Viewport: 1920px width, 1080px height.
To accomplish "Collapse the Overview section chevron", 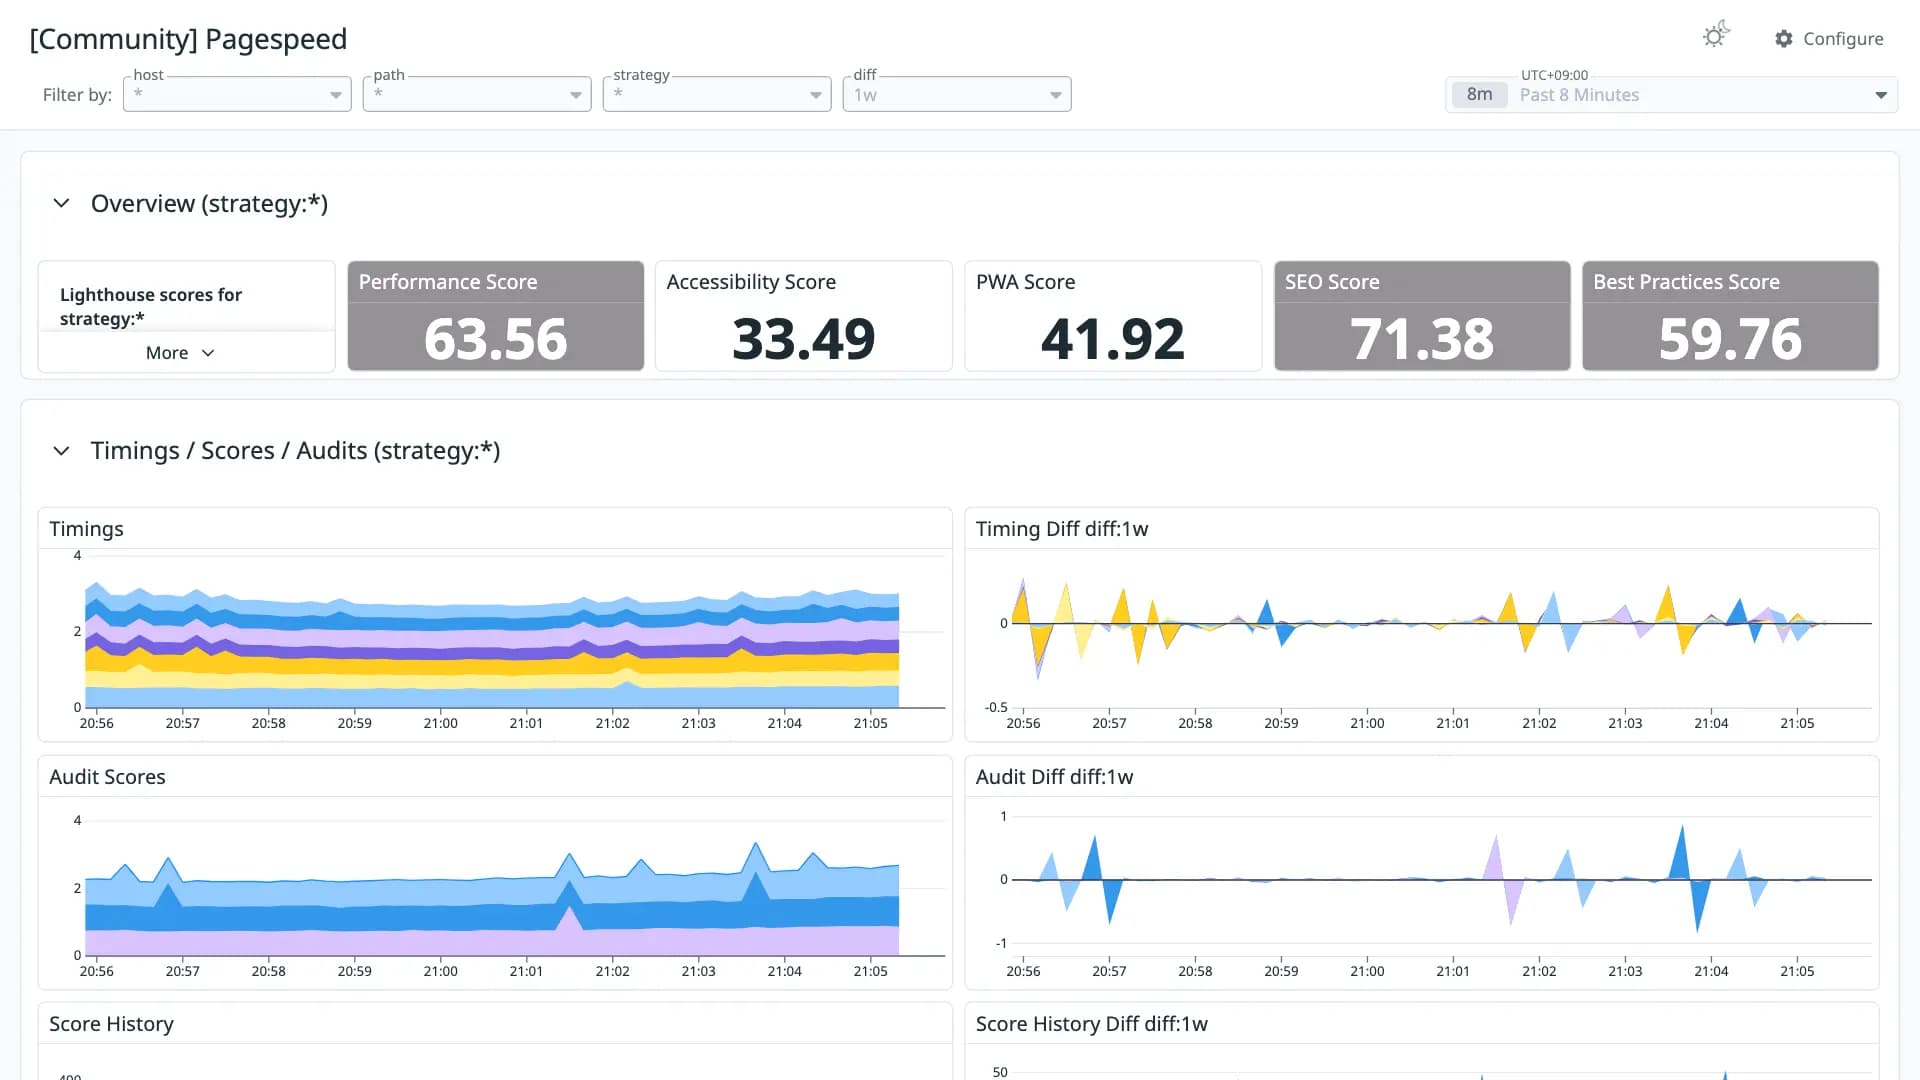I will (61, 204).
